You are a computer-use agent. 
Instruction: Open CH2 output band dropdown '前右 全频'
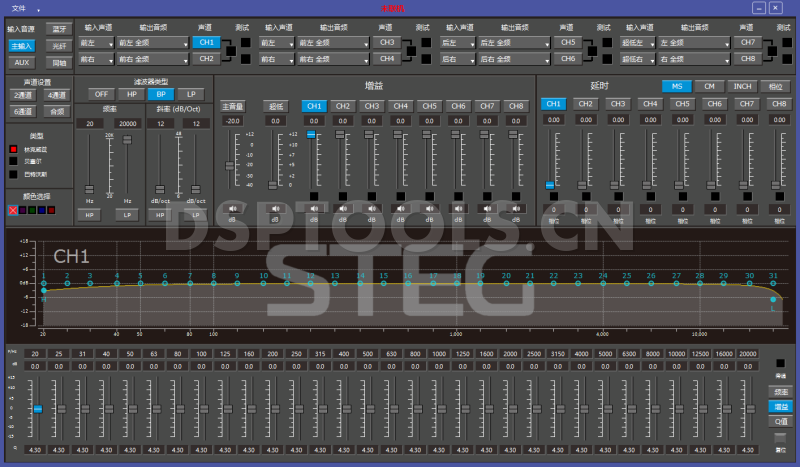click(153, 59)
